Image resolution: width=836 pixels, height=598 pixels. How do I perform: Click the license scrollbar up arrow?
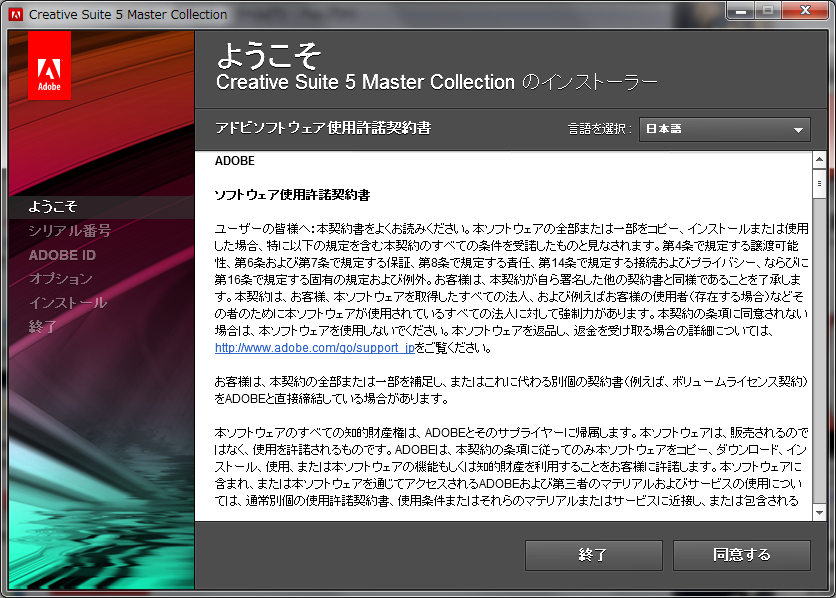[819, 160]
